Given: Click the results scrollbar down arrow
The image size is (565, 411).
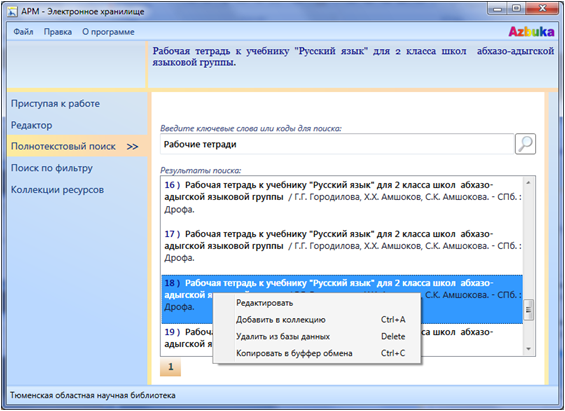Looking at the screenshot, I should coord(529,349).
